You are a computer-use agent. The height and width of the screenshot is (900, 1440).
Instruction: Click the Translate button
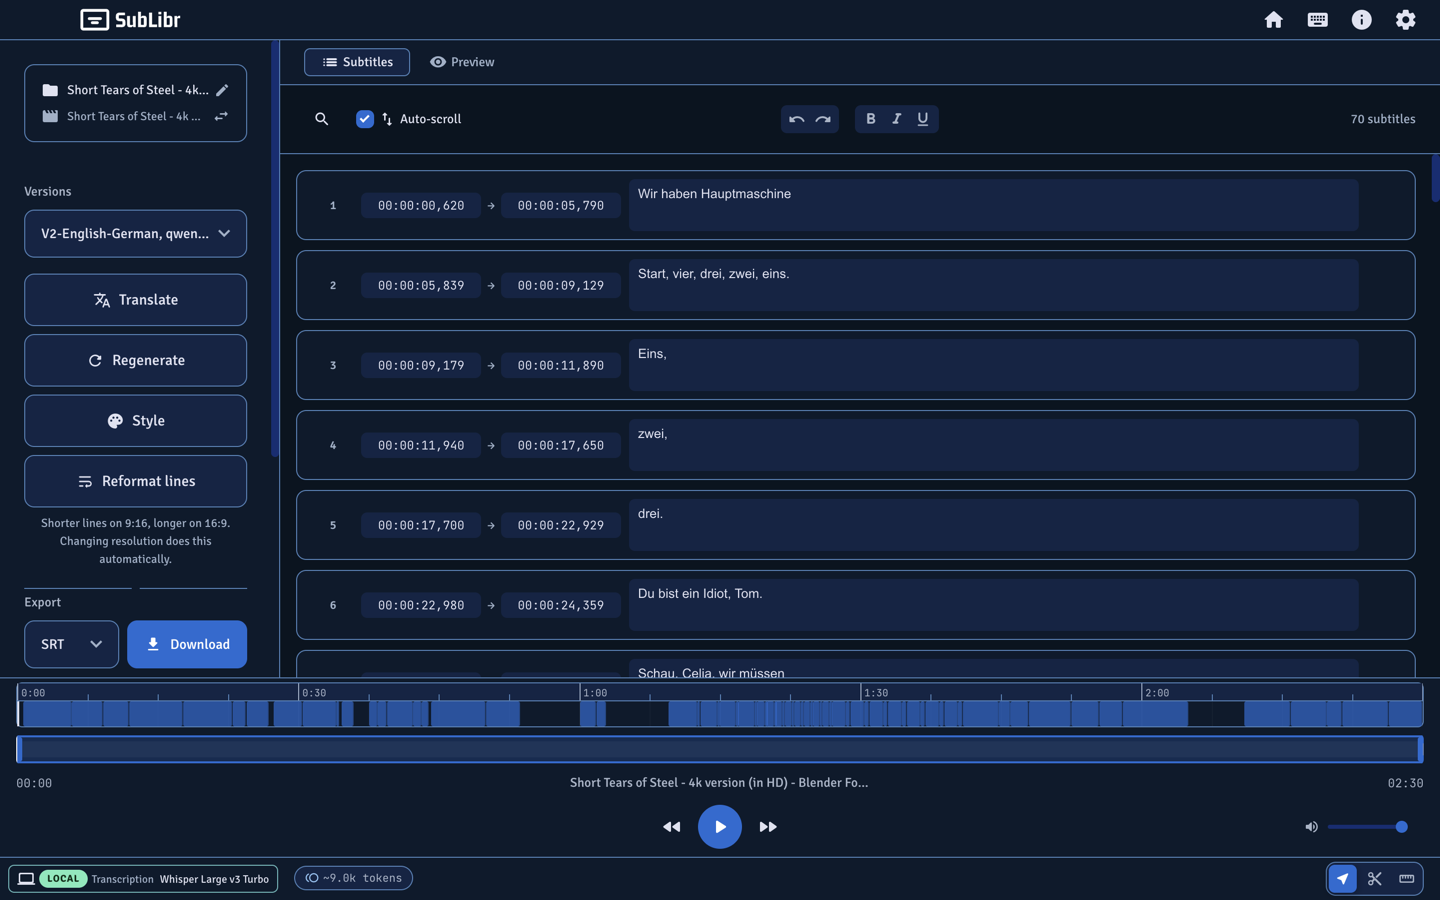135,300
